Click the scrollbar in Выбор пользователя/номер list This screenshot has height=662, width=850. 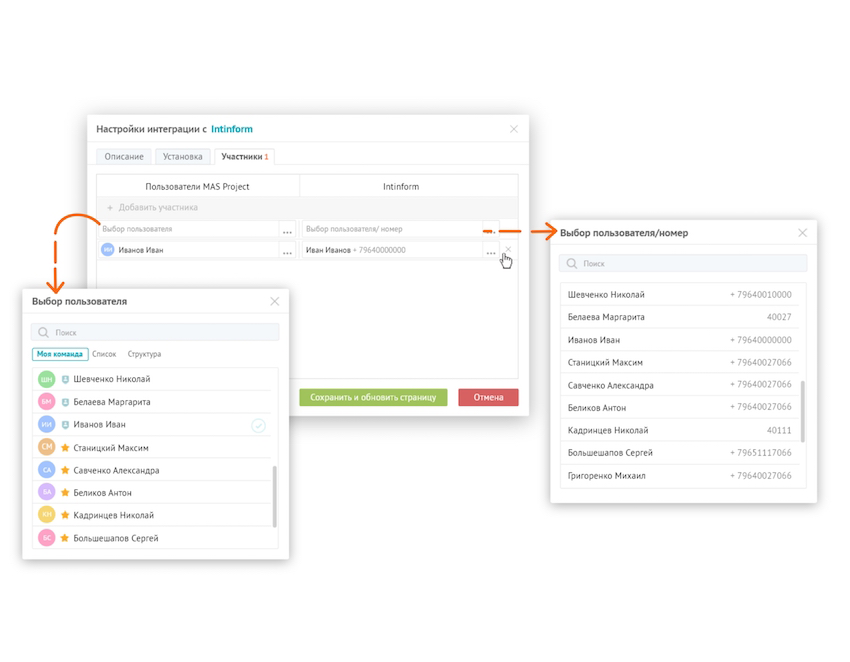pos(804,410)
